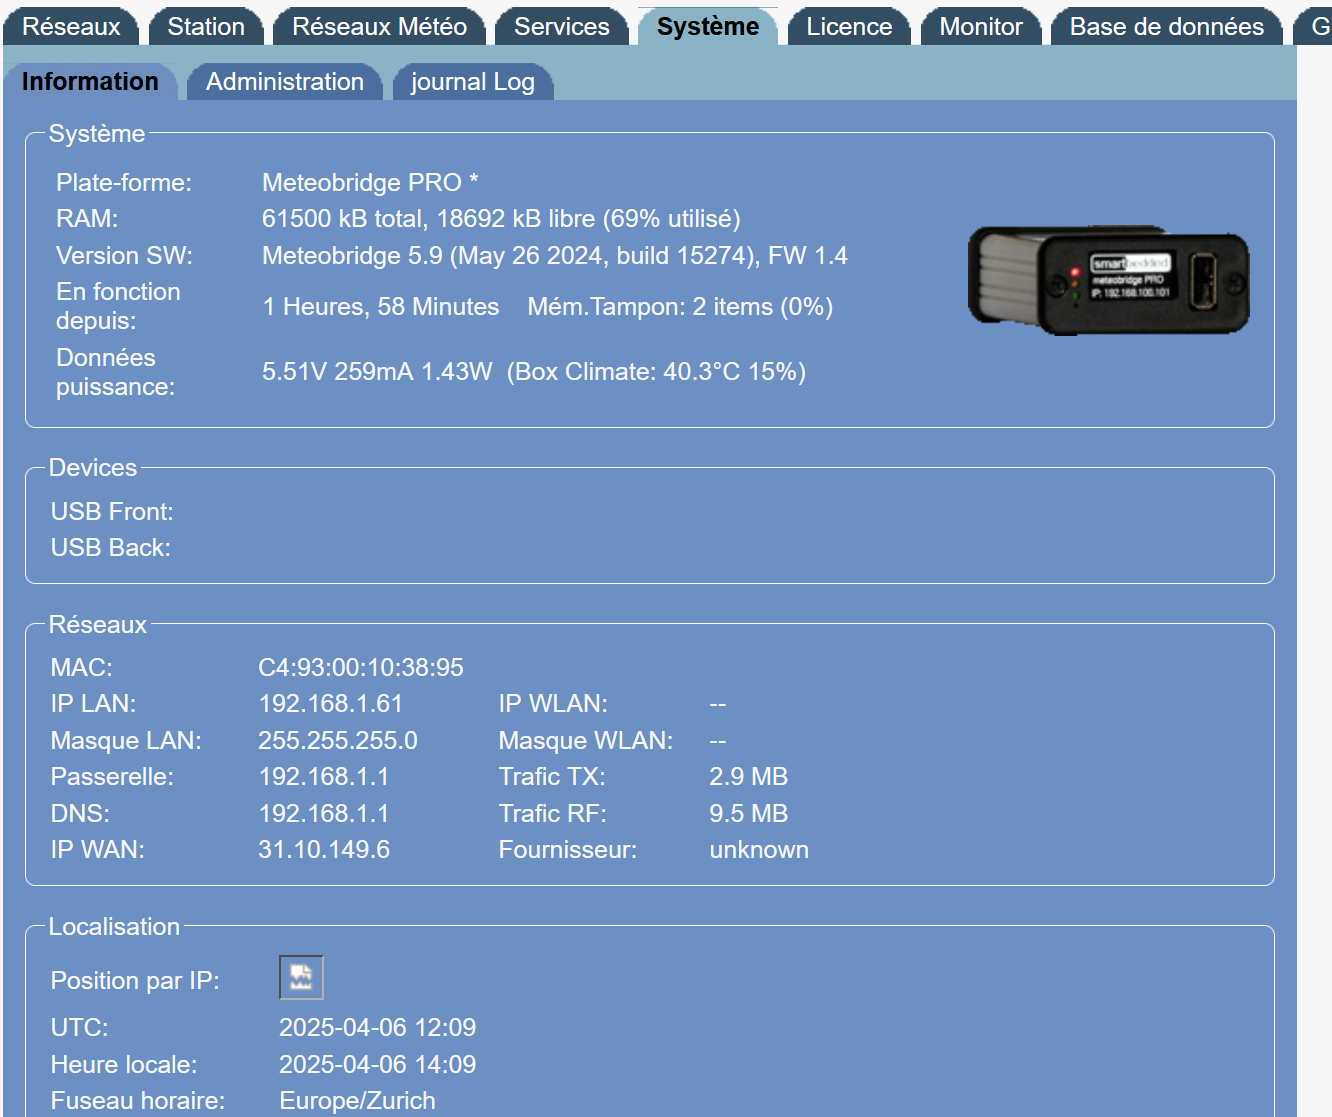Click the DNS label
Screen dimensions: 1332x1117
point(80,814)
